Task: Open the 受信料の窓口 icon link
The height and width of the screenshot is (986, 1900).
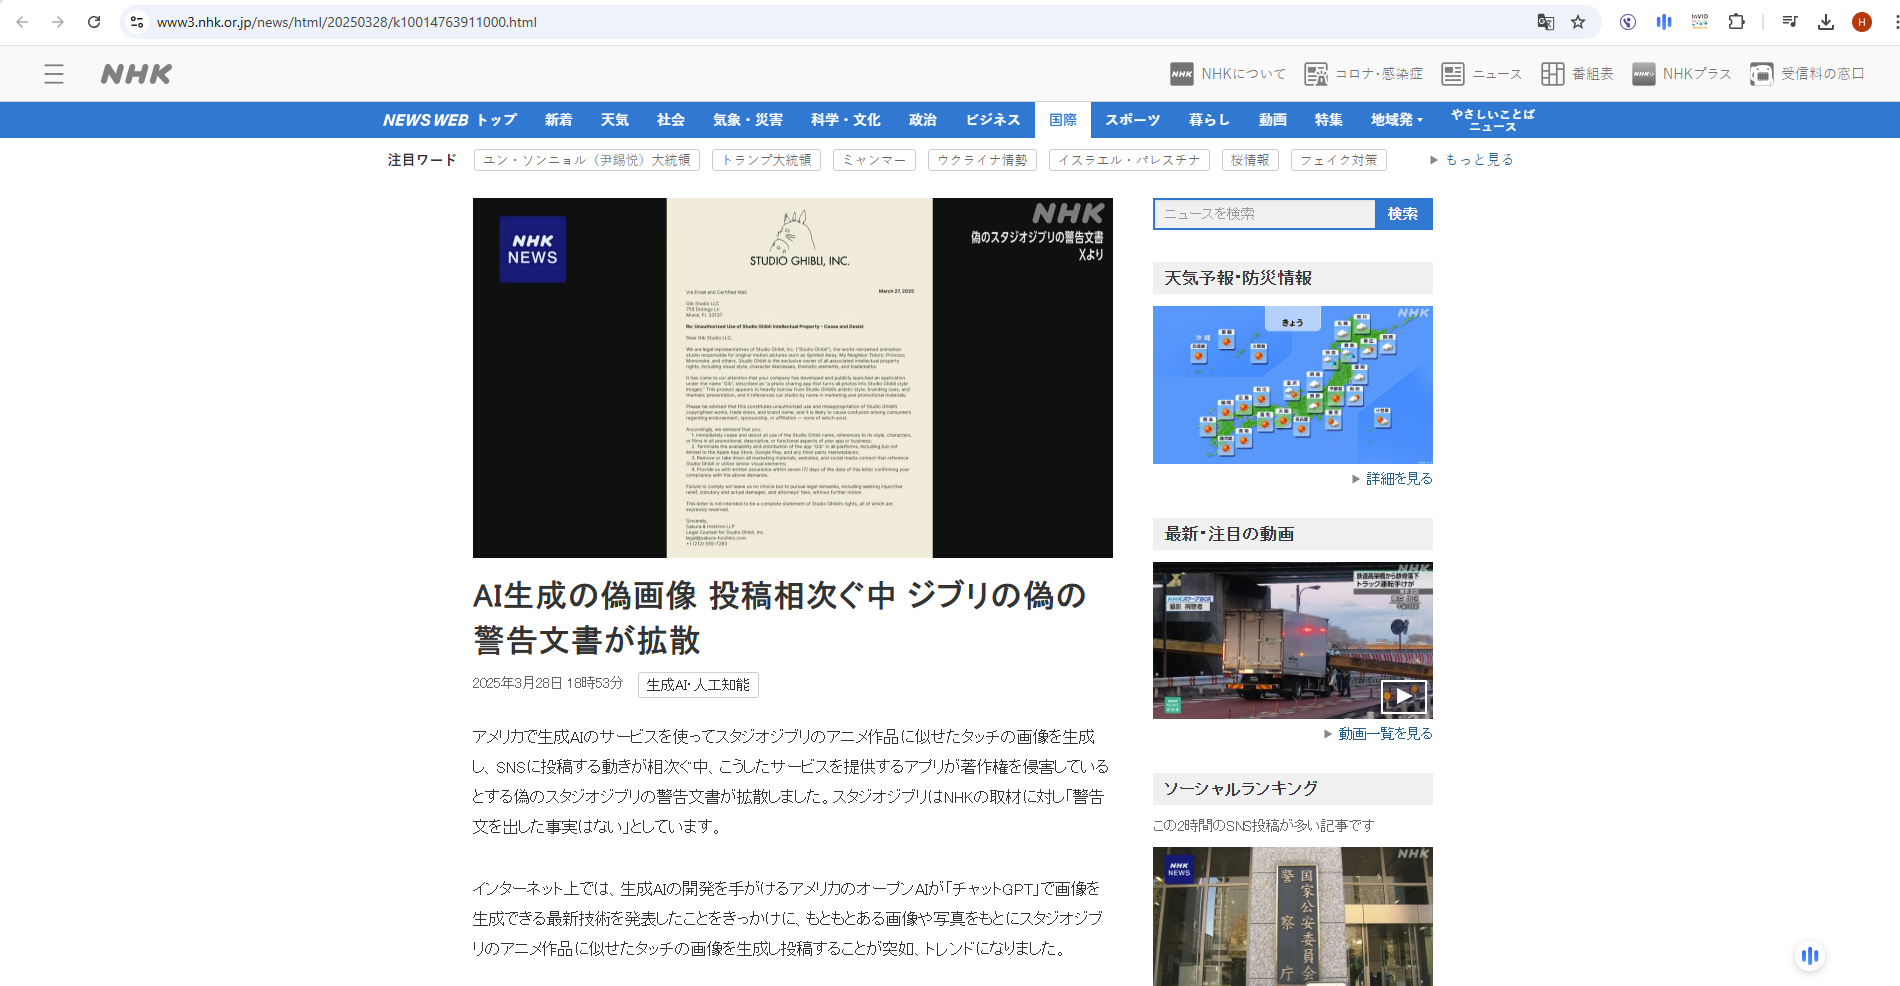Action: [1761, 74]
